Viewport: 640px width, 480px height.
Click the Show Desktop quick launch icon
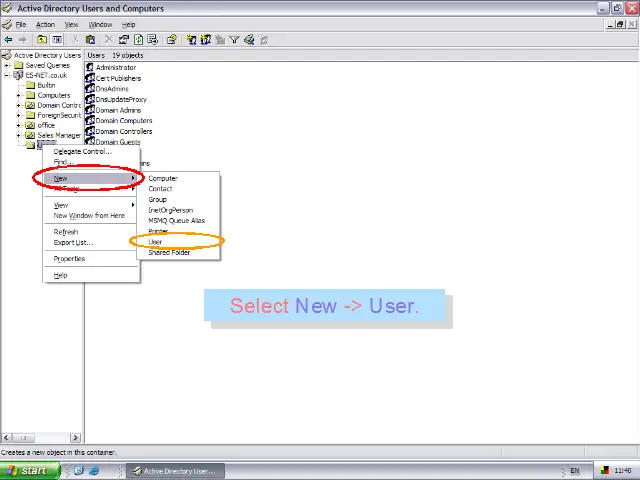click(x=79, y=471)
